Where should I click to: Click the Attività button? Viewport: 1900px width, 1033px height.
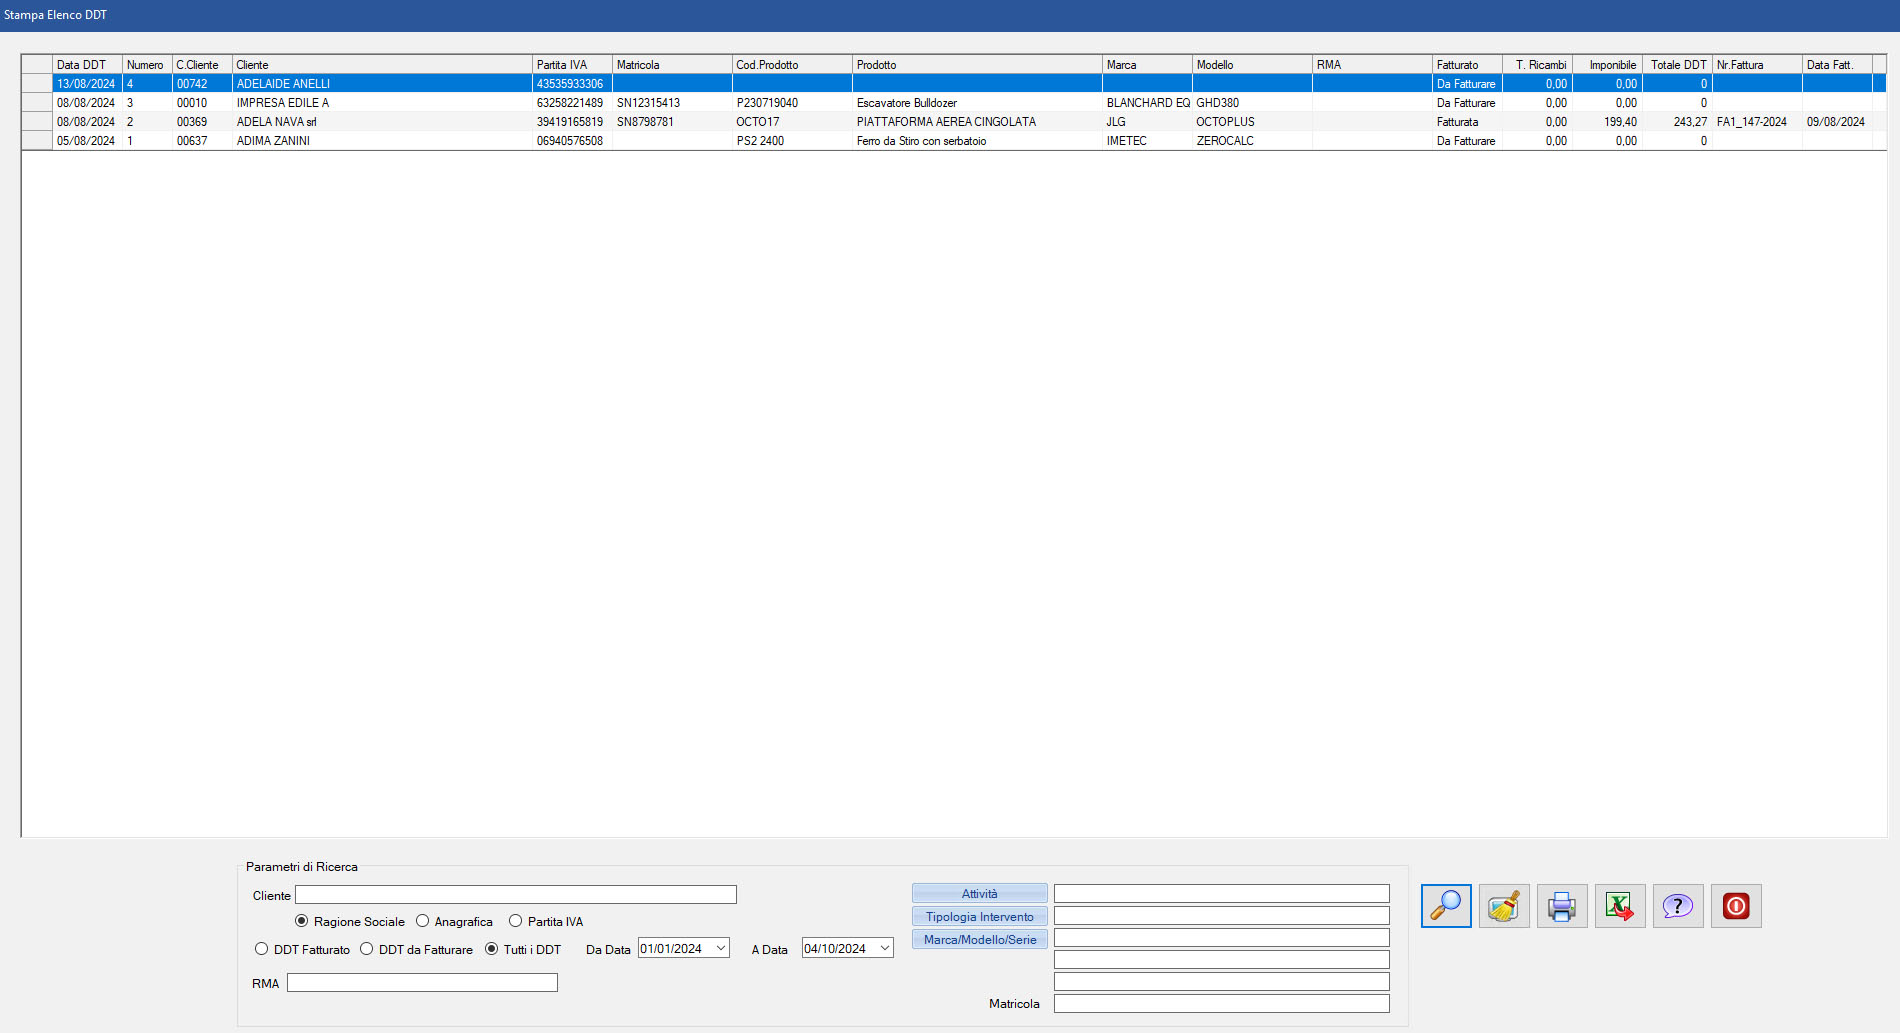(x=979, y=893)
